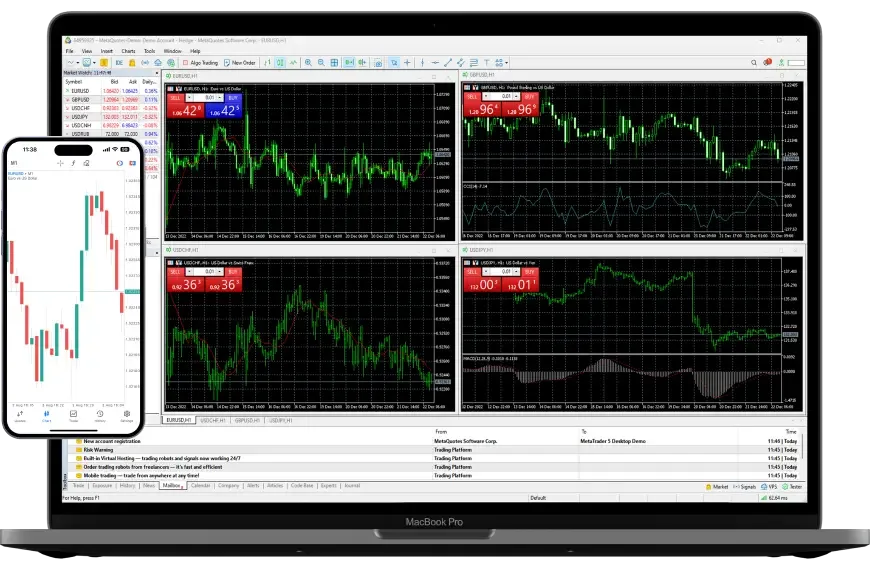Image resolution: width=875 pixels, height=576 pixels.
Task: Open the toolbar search magnifier
Action: [x=754, y=63]
